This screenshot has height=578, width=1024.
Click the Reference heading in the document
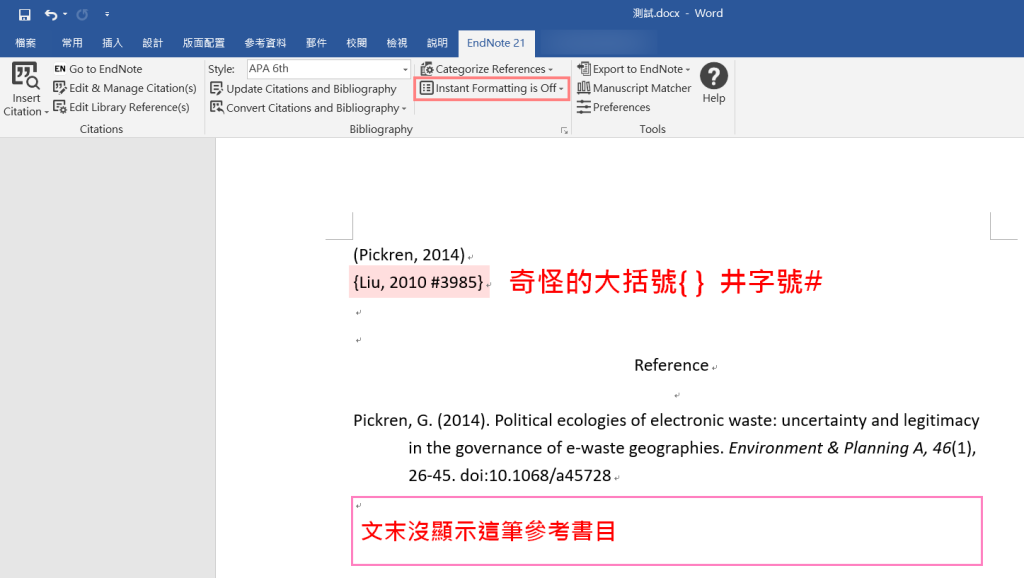click(x=671, y=365)
